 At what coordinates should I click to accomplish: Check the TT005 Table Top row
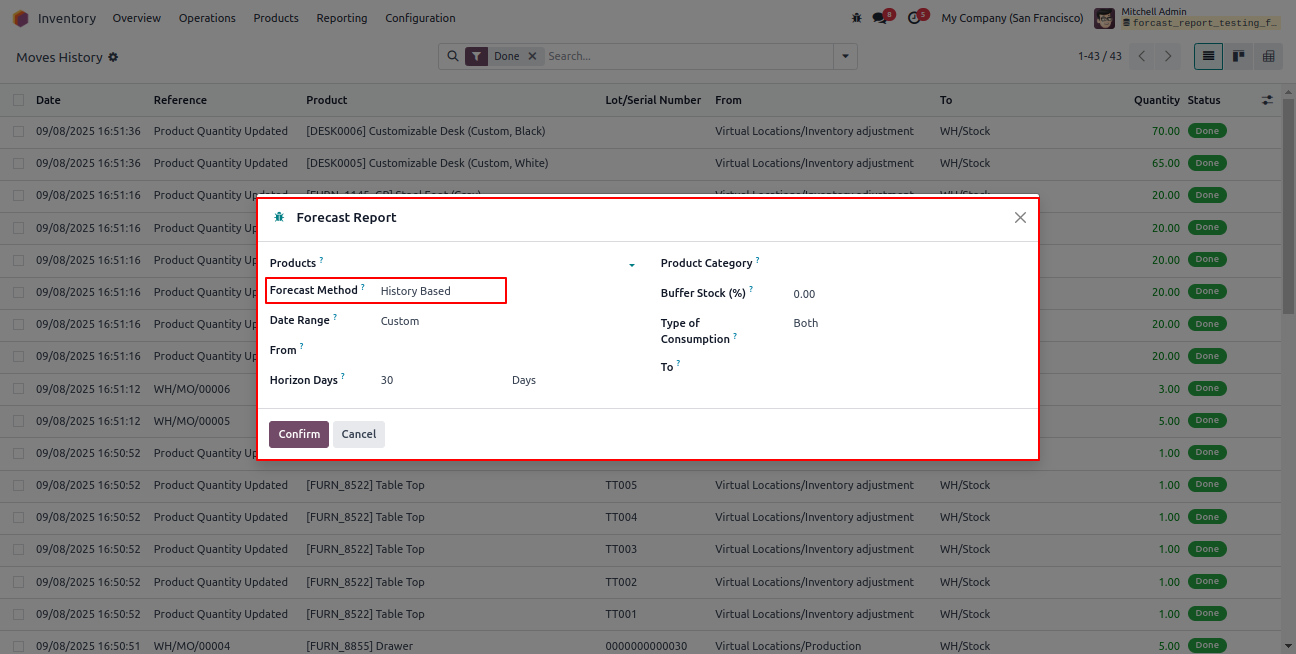[19, 485]
